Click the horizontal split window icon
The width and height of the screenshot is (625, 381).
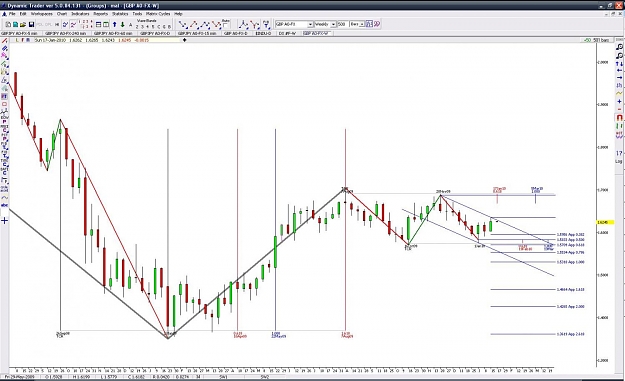98,24
